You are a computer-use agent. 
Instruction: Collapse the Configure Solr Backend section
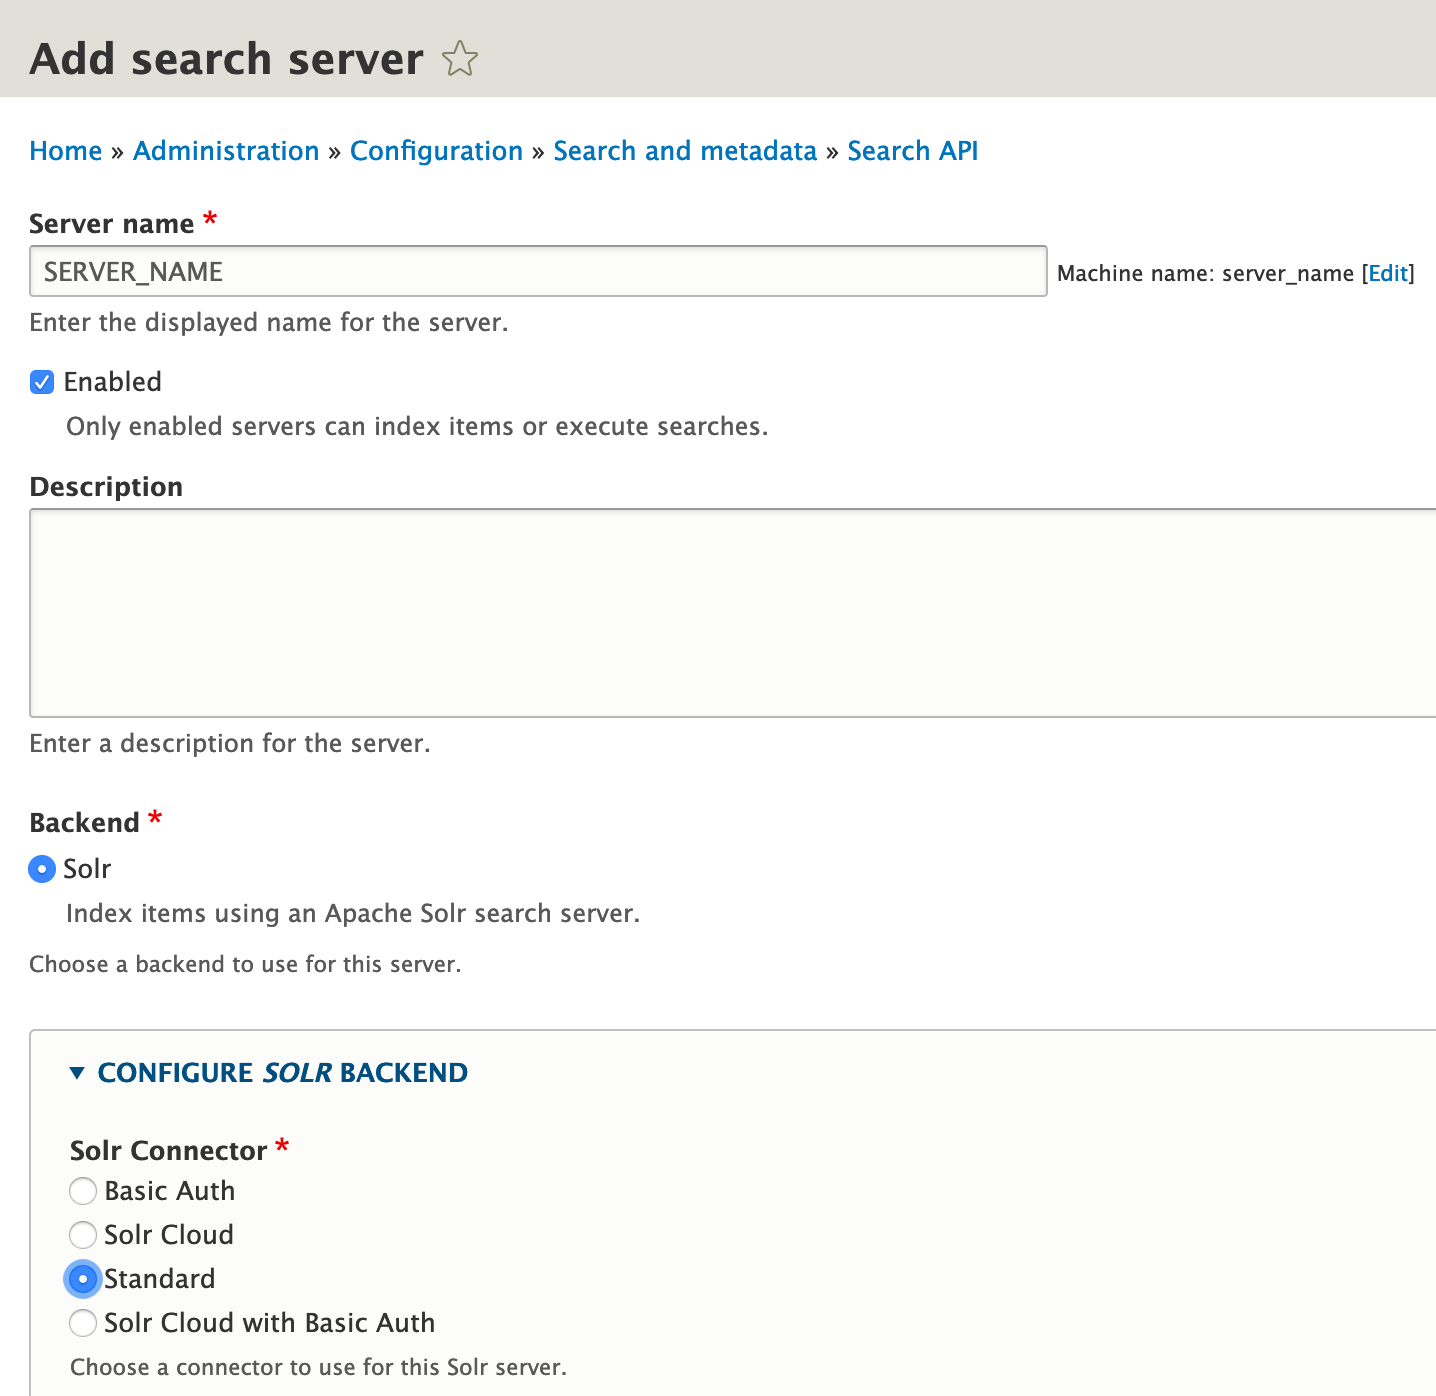282,1072
